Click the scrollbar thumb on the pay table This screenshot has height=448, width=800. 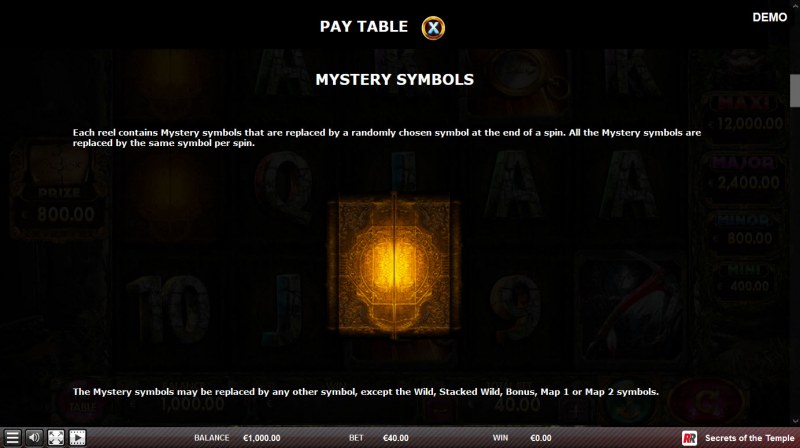794,90
